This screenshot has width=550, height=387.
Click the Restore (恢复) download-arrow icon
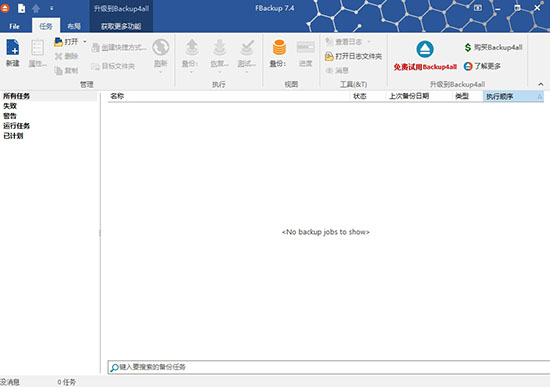pyautogui.click(x=220, y=48)
